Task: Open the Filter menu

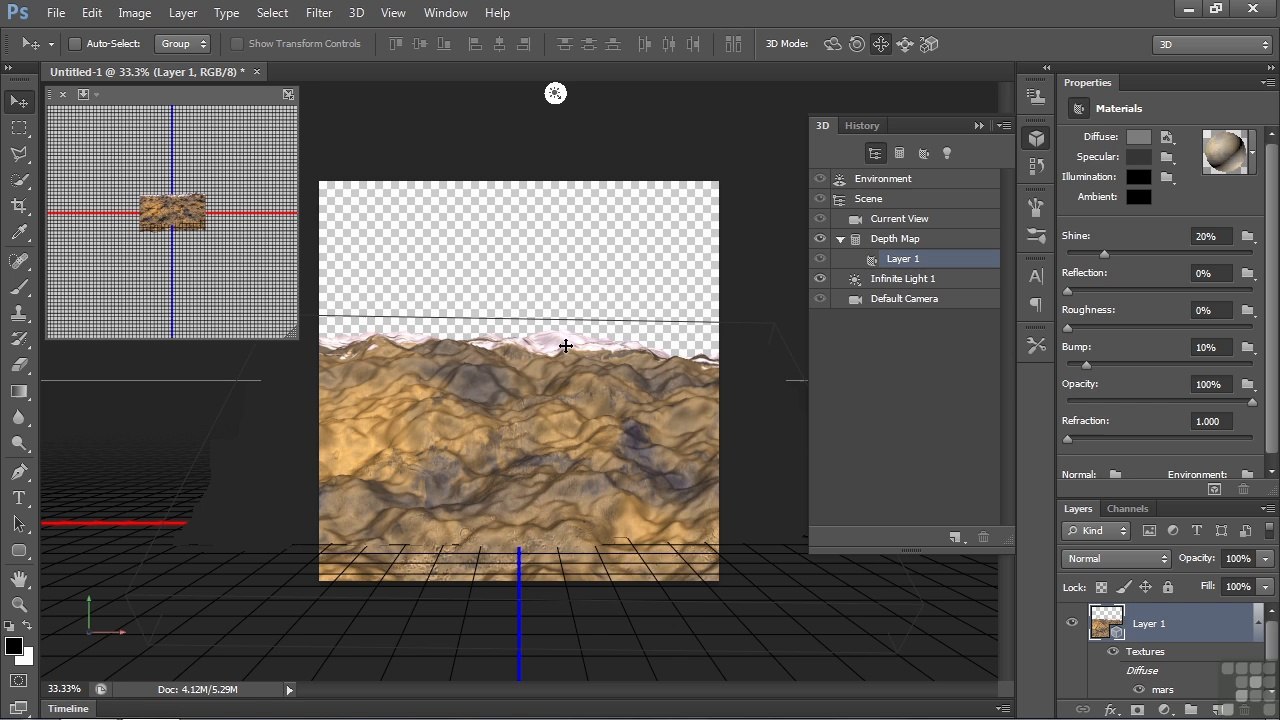Action: (x=319, y=13)
